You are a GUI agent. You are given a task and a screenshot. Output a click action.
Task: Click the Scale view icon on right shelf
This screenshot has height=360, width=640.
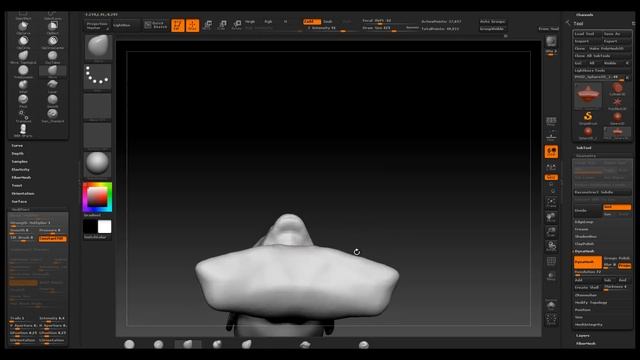click(x=551, y=232)
